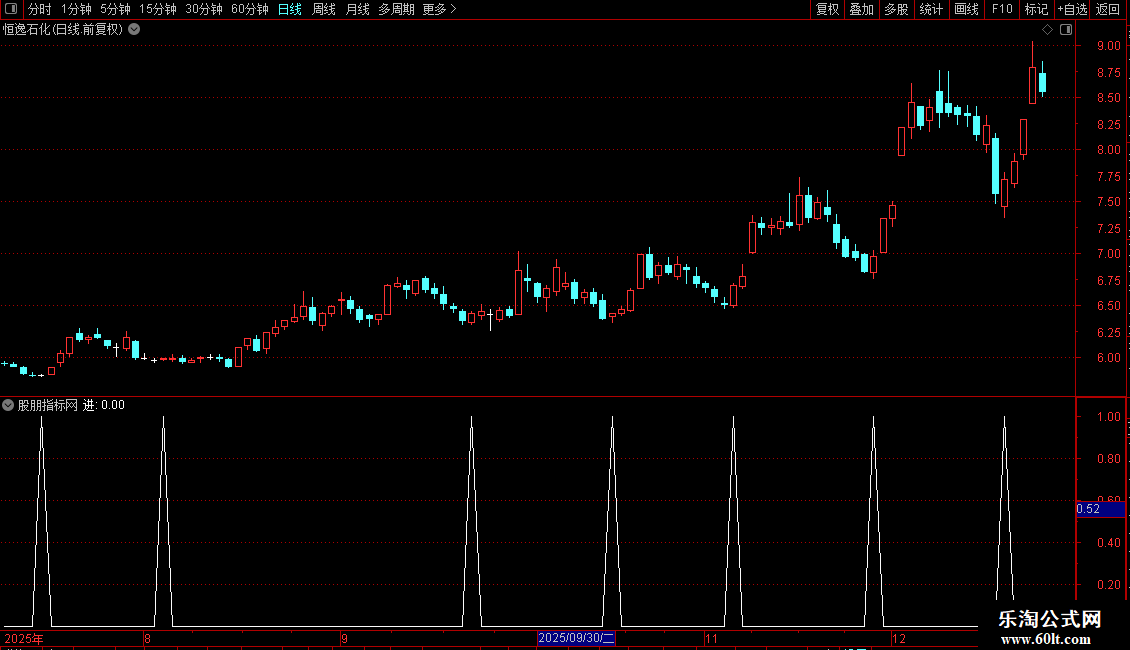The width and height of the screenshot is (1130, 650).
Task: Click the 7.50 price axis label
Action: pos(1108,202)
